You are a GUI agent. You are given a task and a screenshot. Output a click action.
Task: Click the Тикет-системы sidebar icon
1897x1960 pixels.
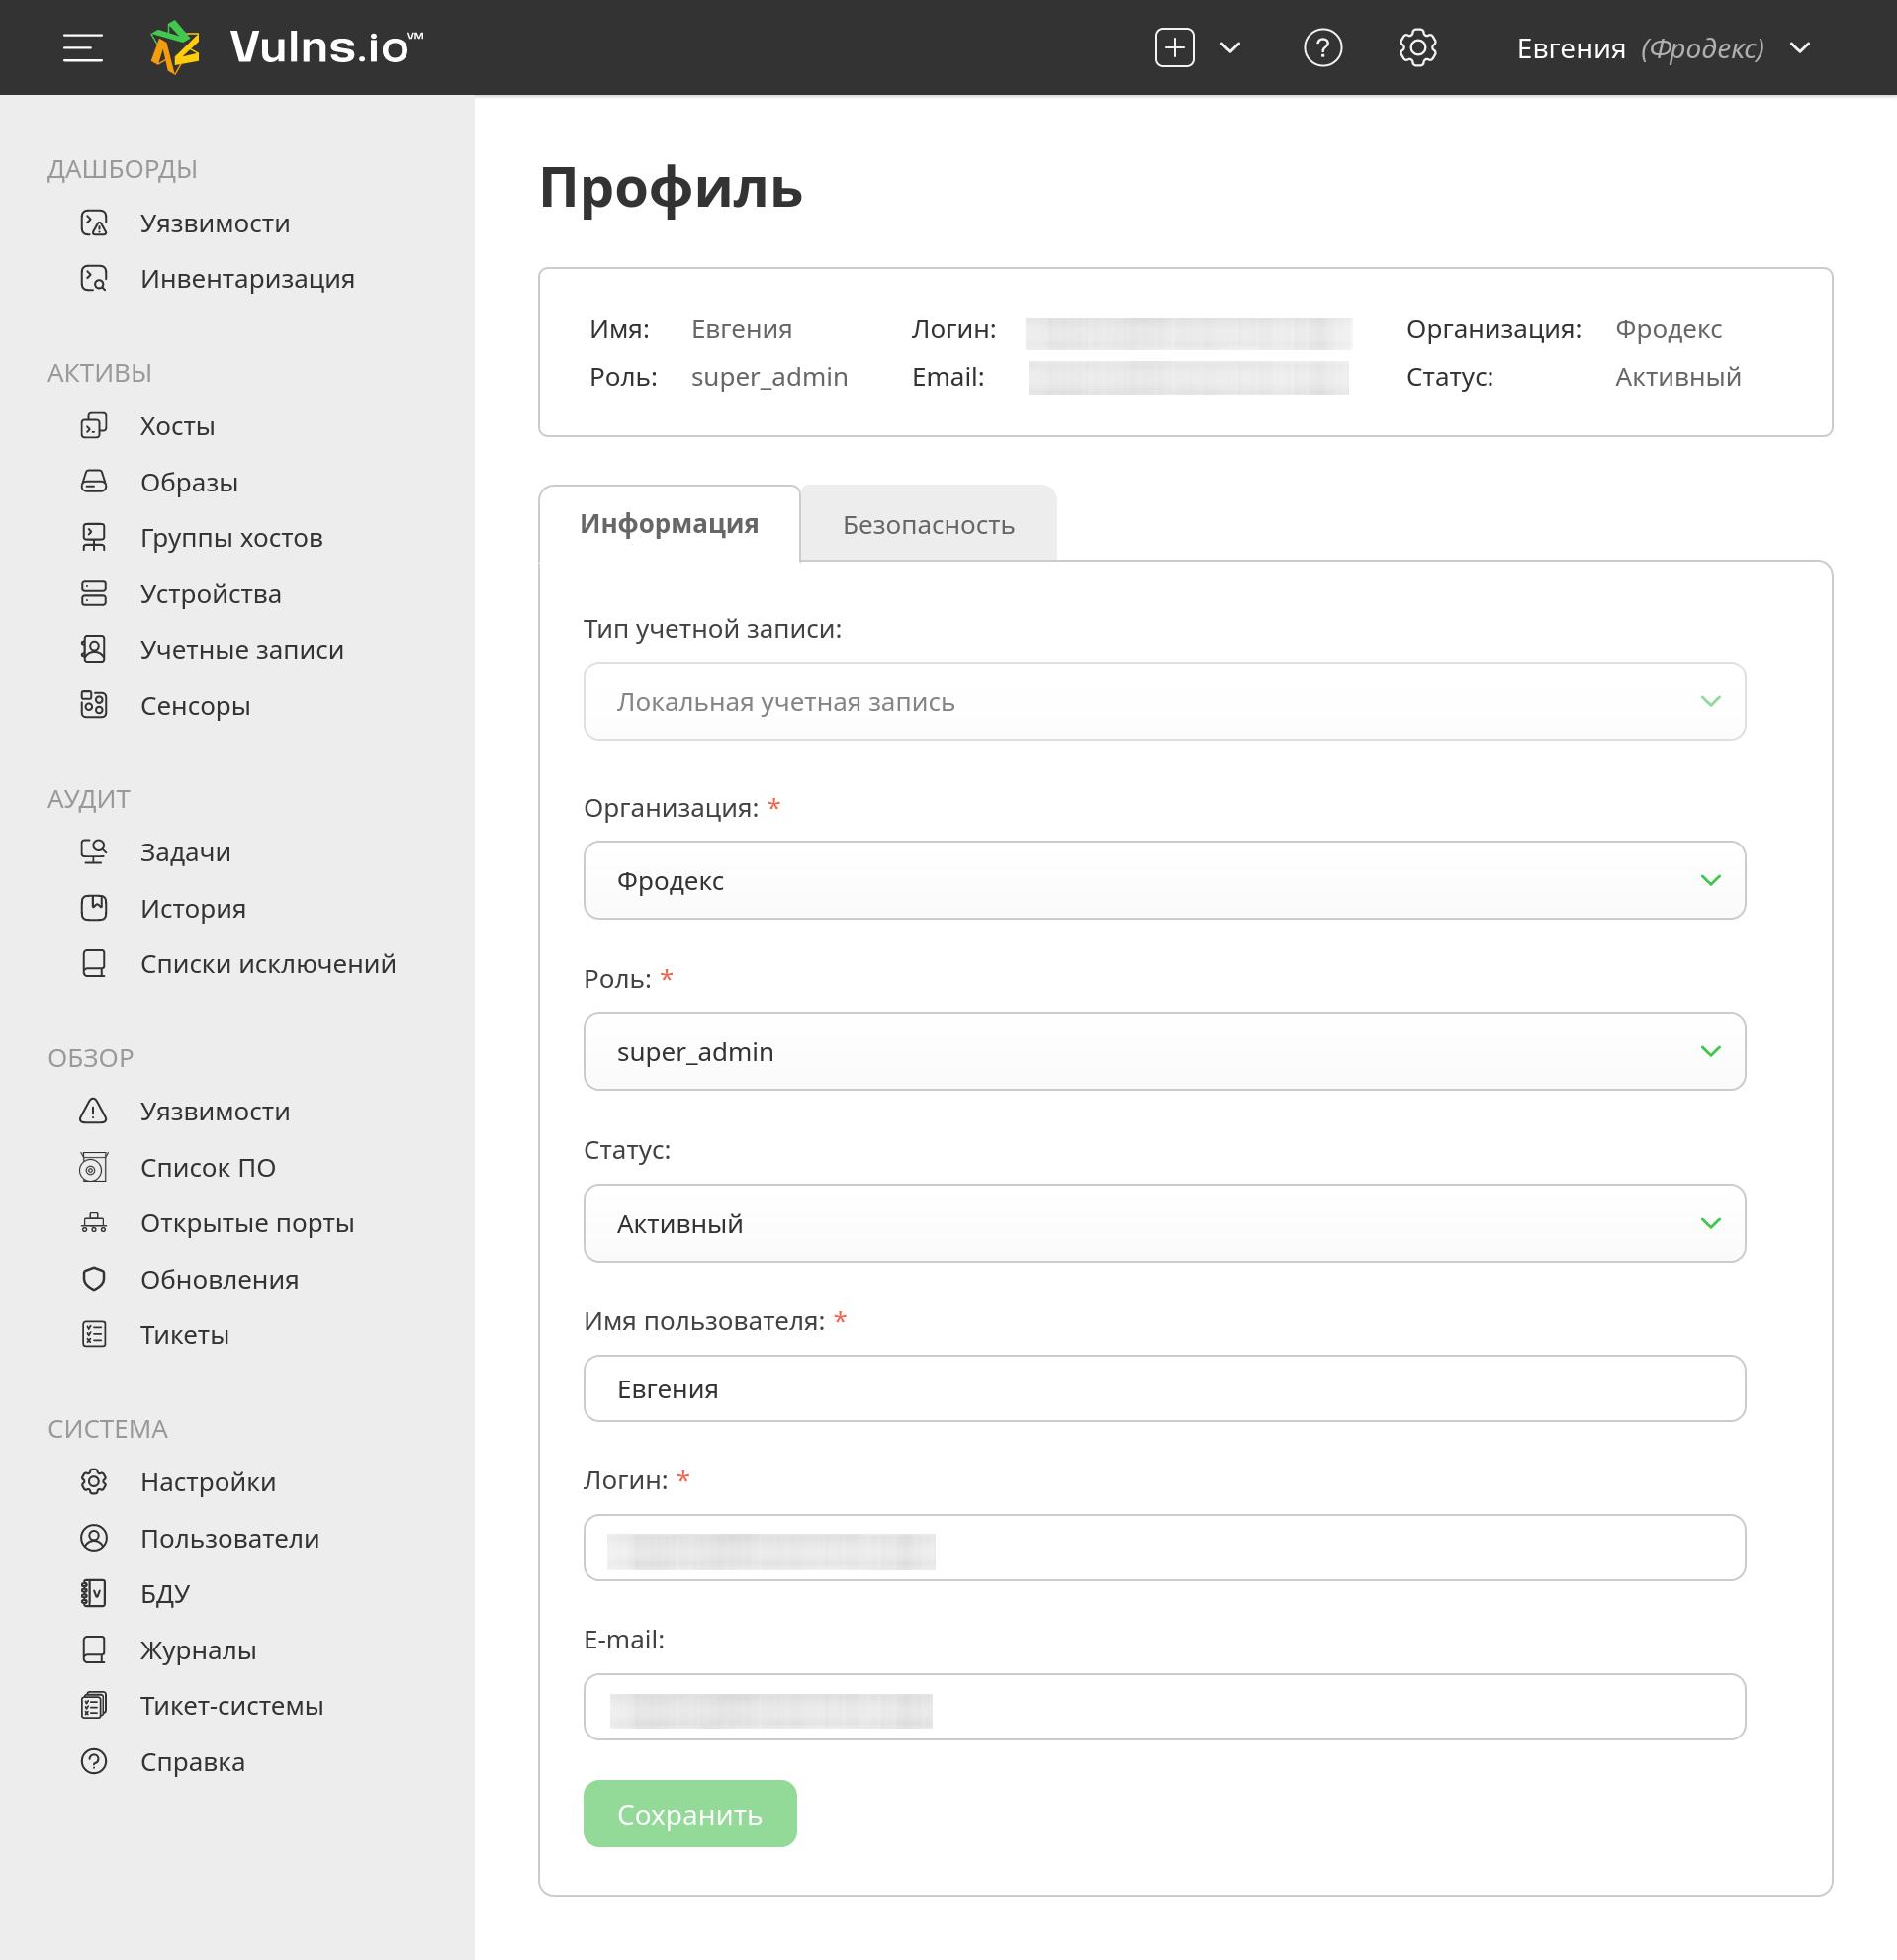point(94,1705)
